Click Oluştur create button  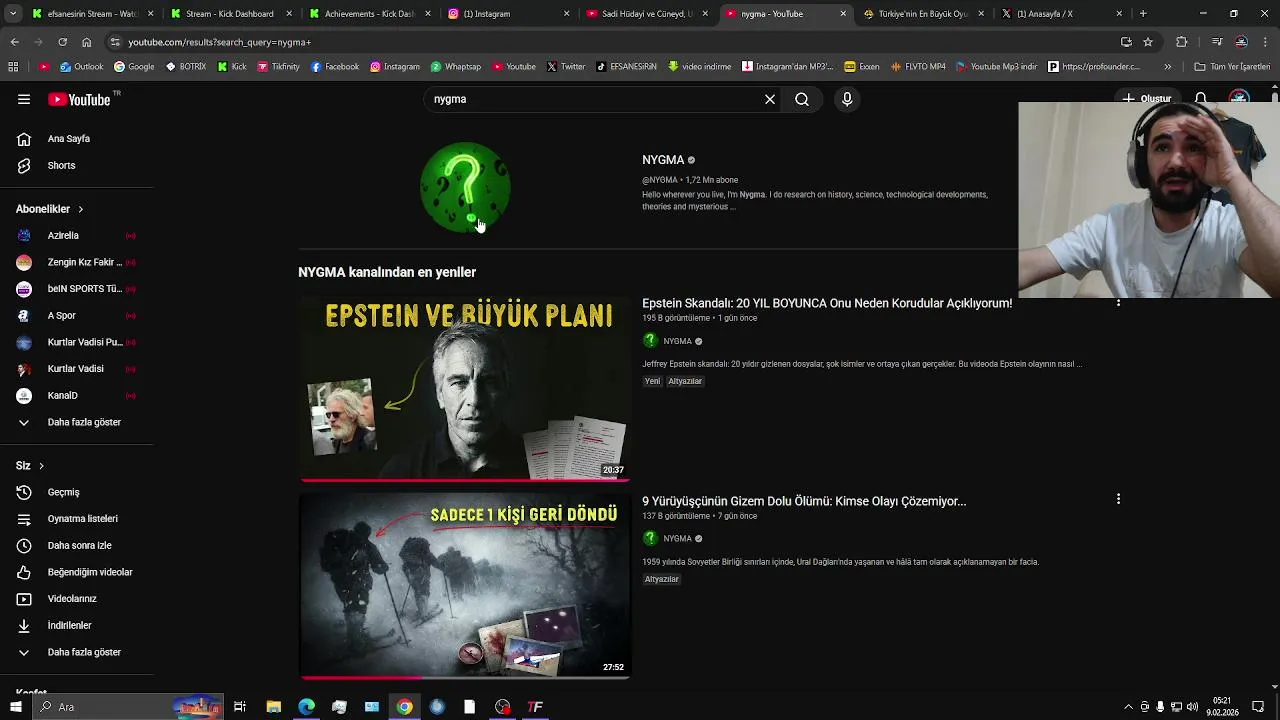[1147, 99]
